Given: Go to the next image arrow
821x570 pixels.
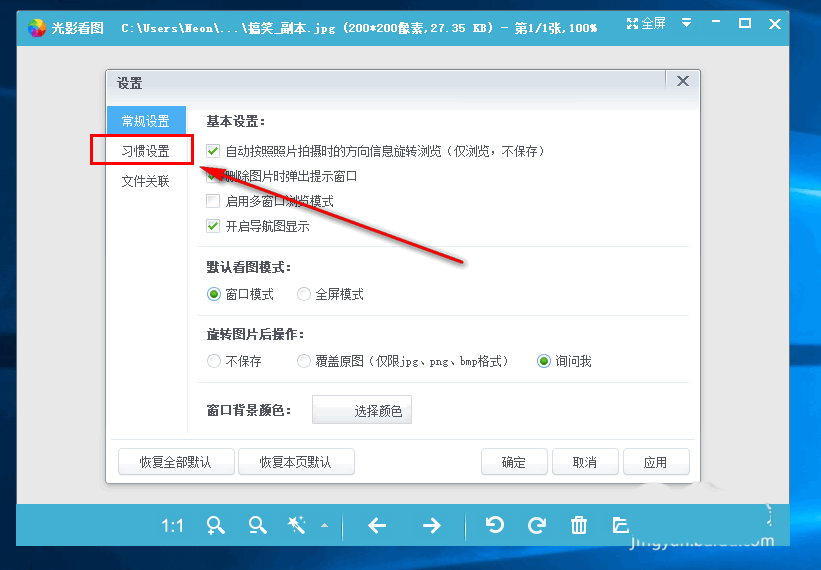Looking at the screenshot, I should [431, 525].
